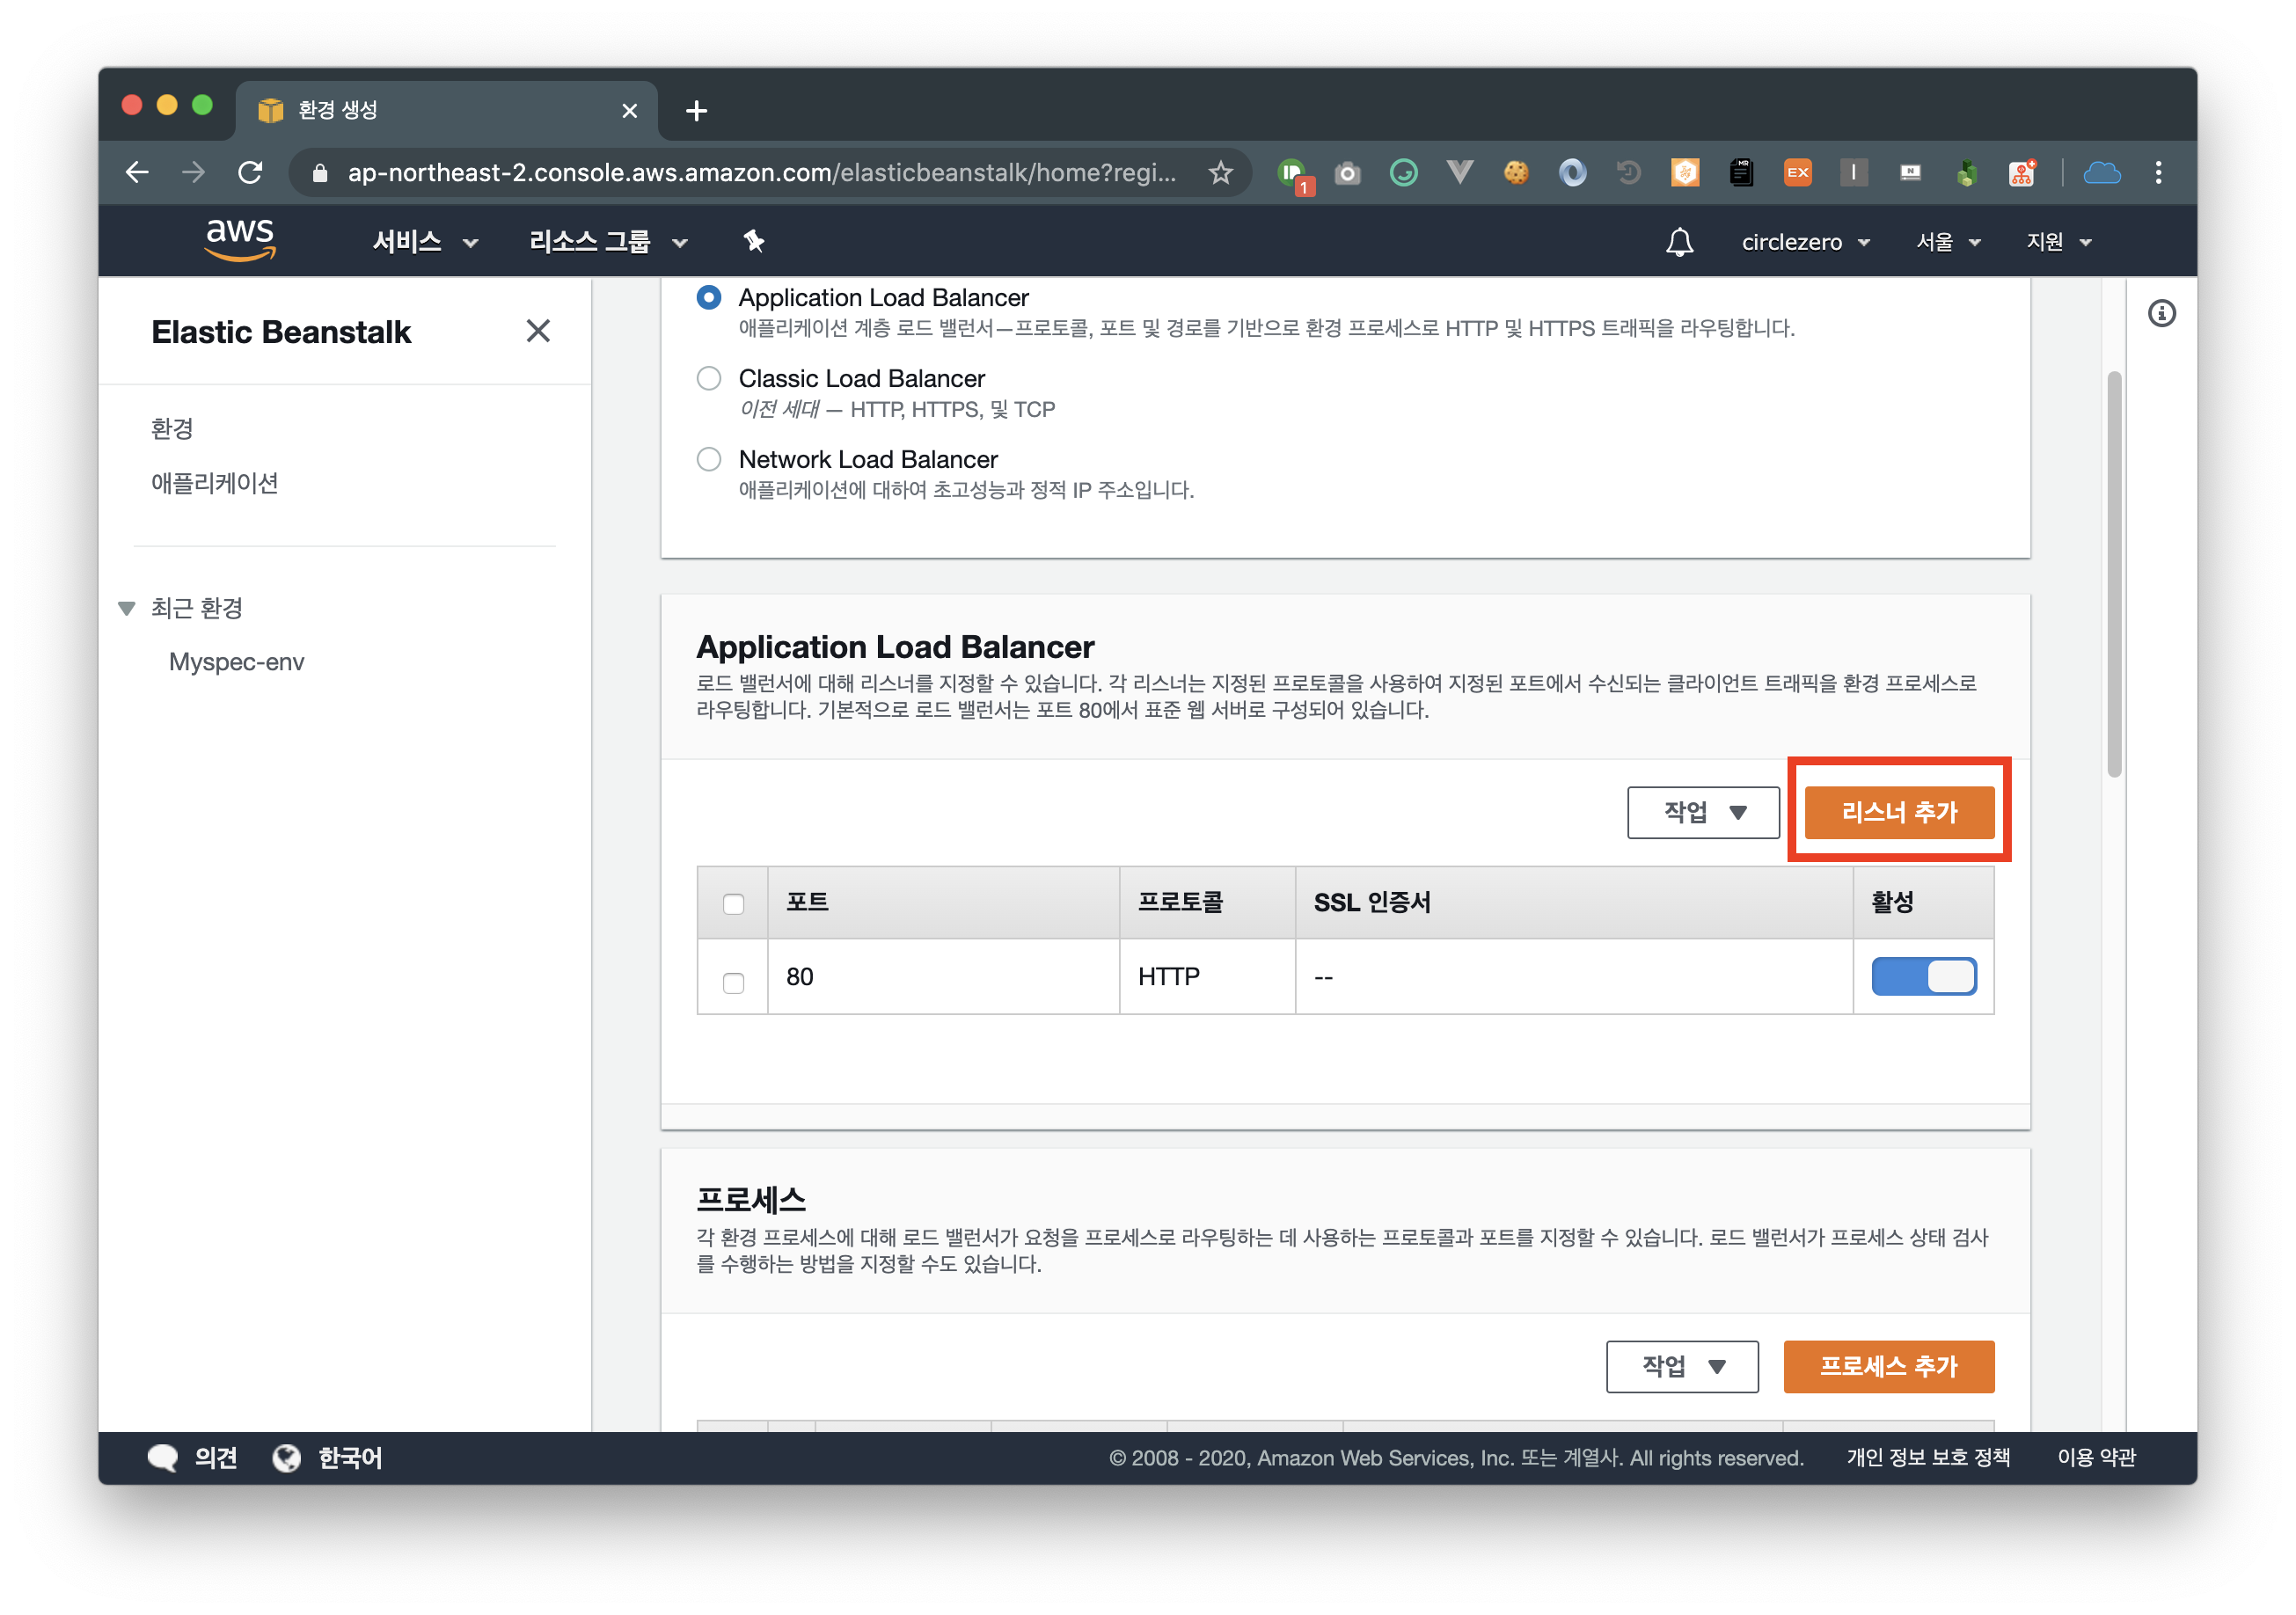
Task: Bookmark page with the star icon
Action: [x=1220, y=173]
